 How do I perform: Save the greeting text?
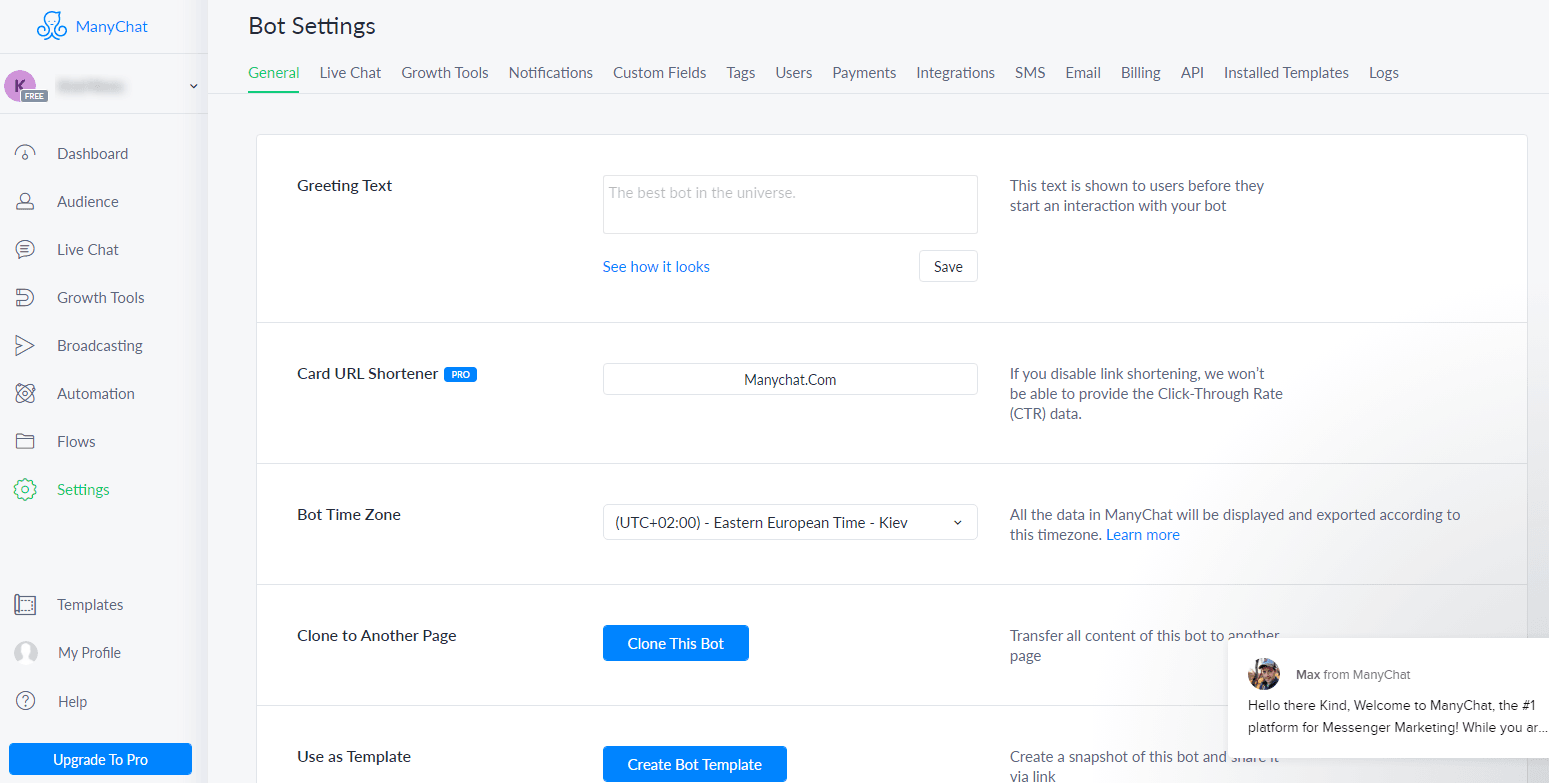948,266
